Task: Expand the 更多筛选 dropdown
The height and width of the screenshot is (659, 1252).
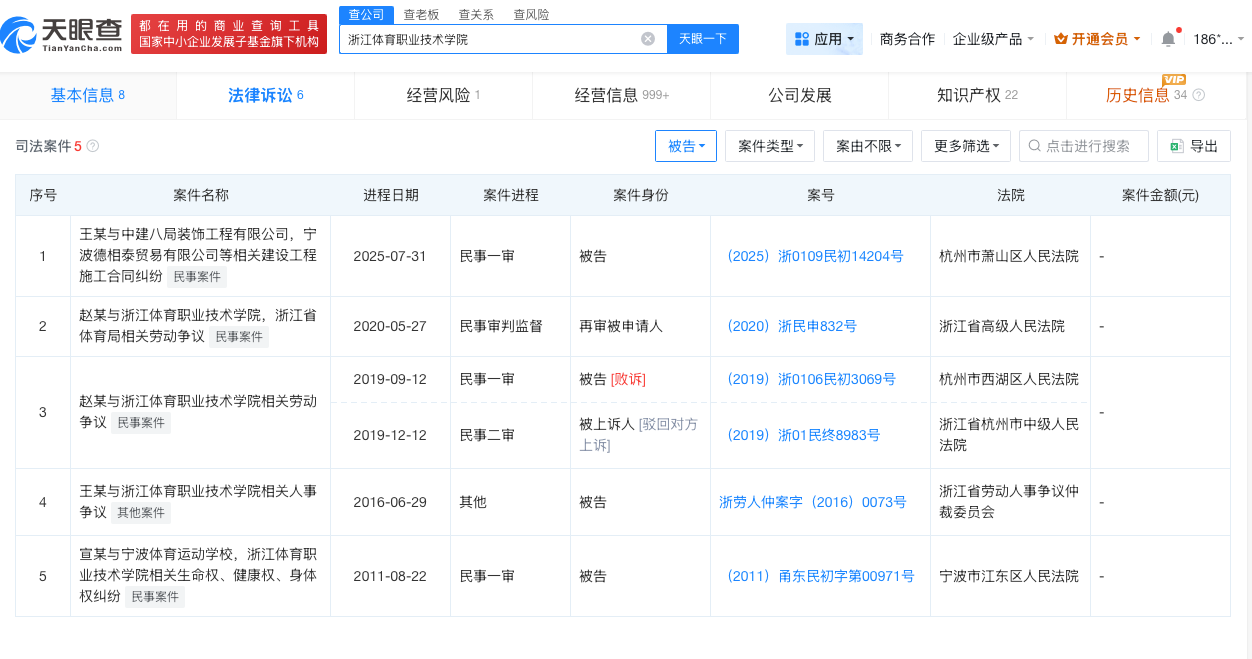Action: (x=965, y=145)
